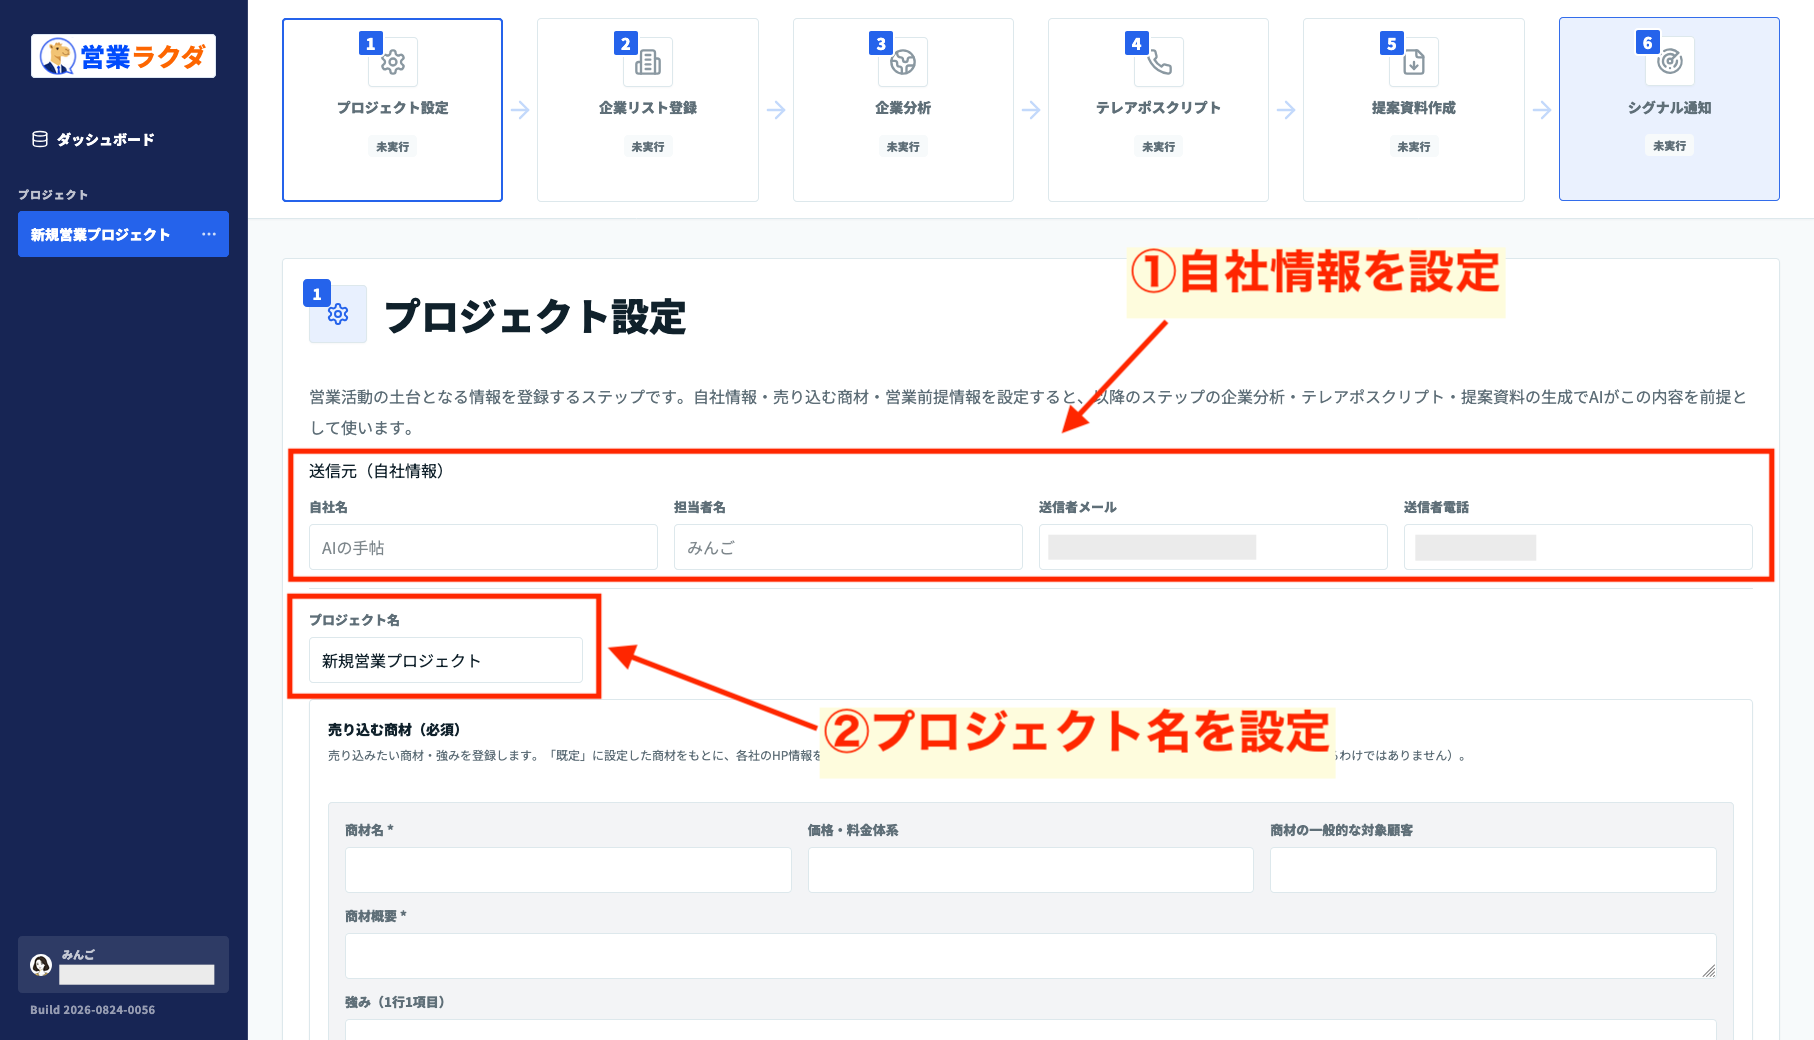Image resolution: width=1814 pixels, height=1040 pixels.
Task: Go to テレアポスクリプト step
Action: click(x=1158, y=110)
